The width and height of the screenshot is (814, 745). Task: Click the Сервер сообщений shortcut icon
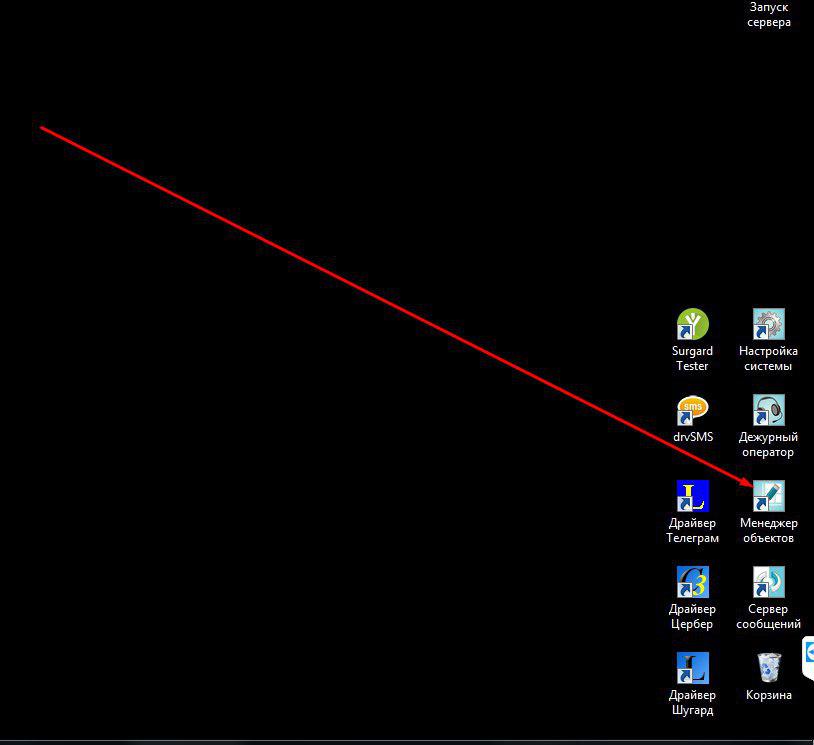[769, 582]
